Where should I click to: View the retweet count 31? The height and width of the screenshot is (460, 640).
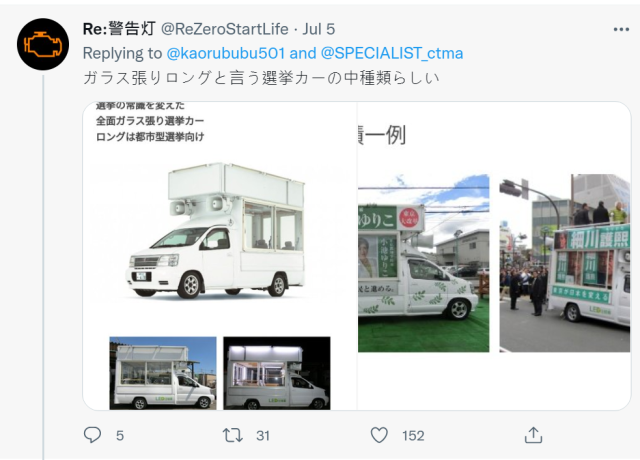tap(263, 436)
